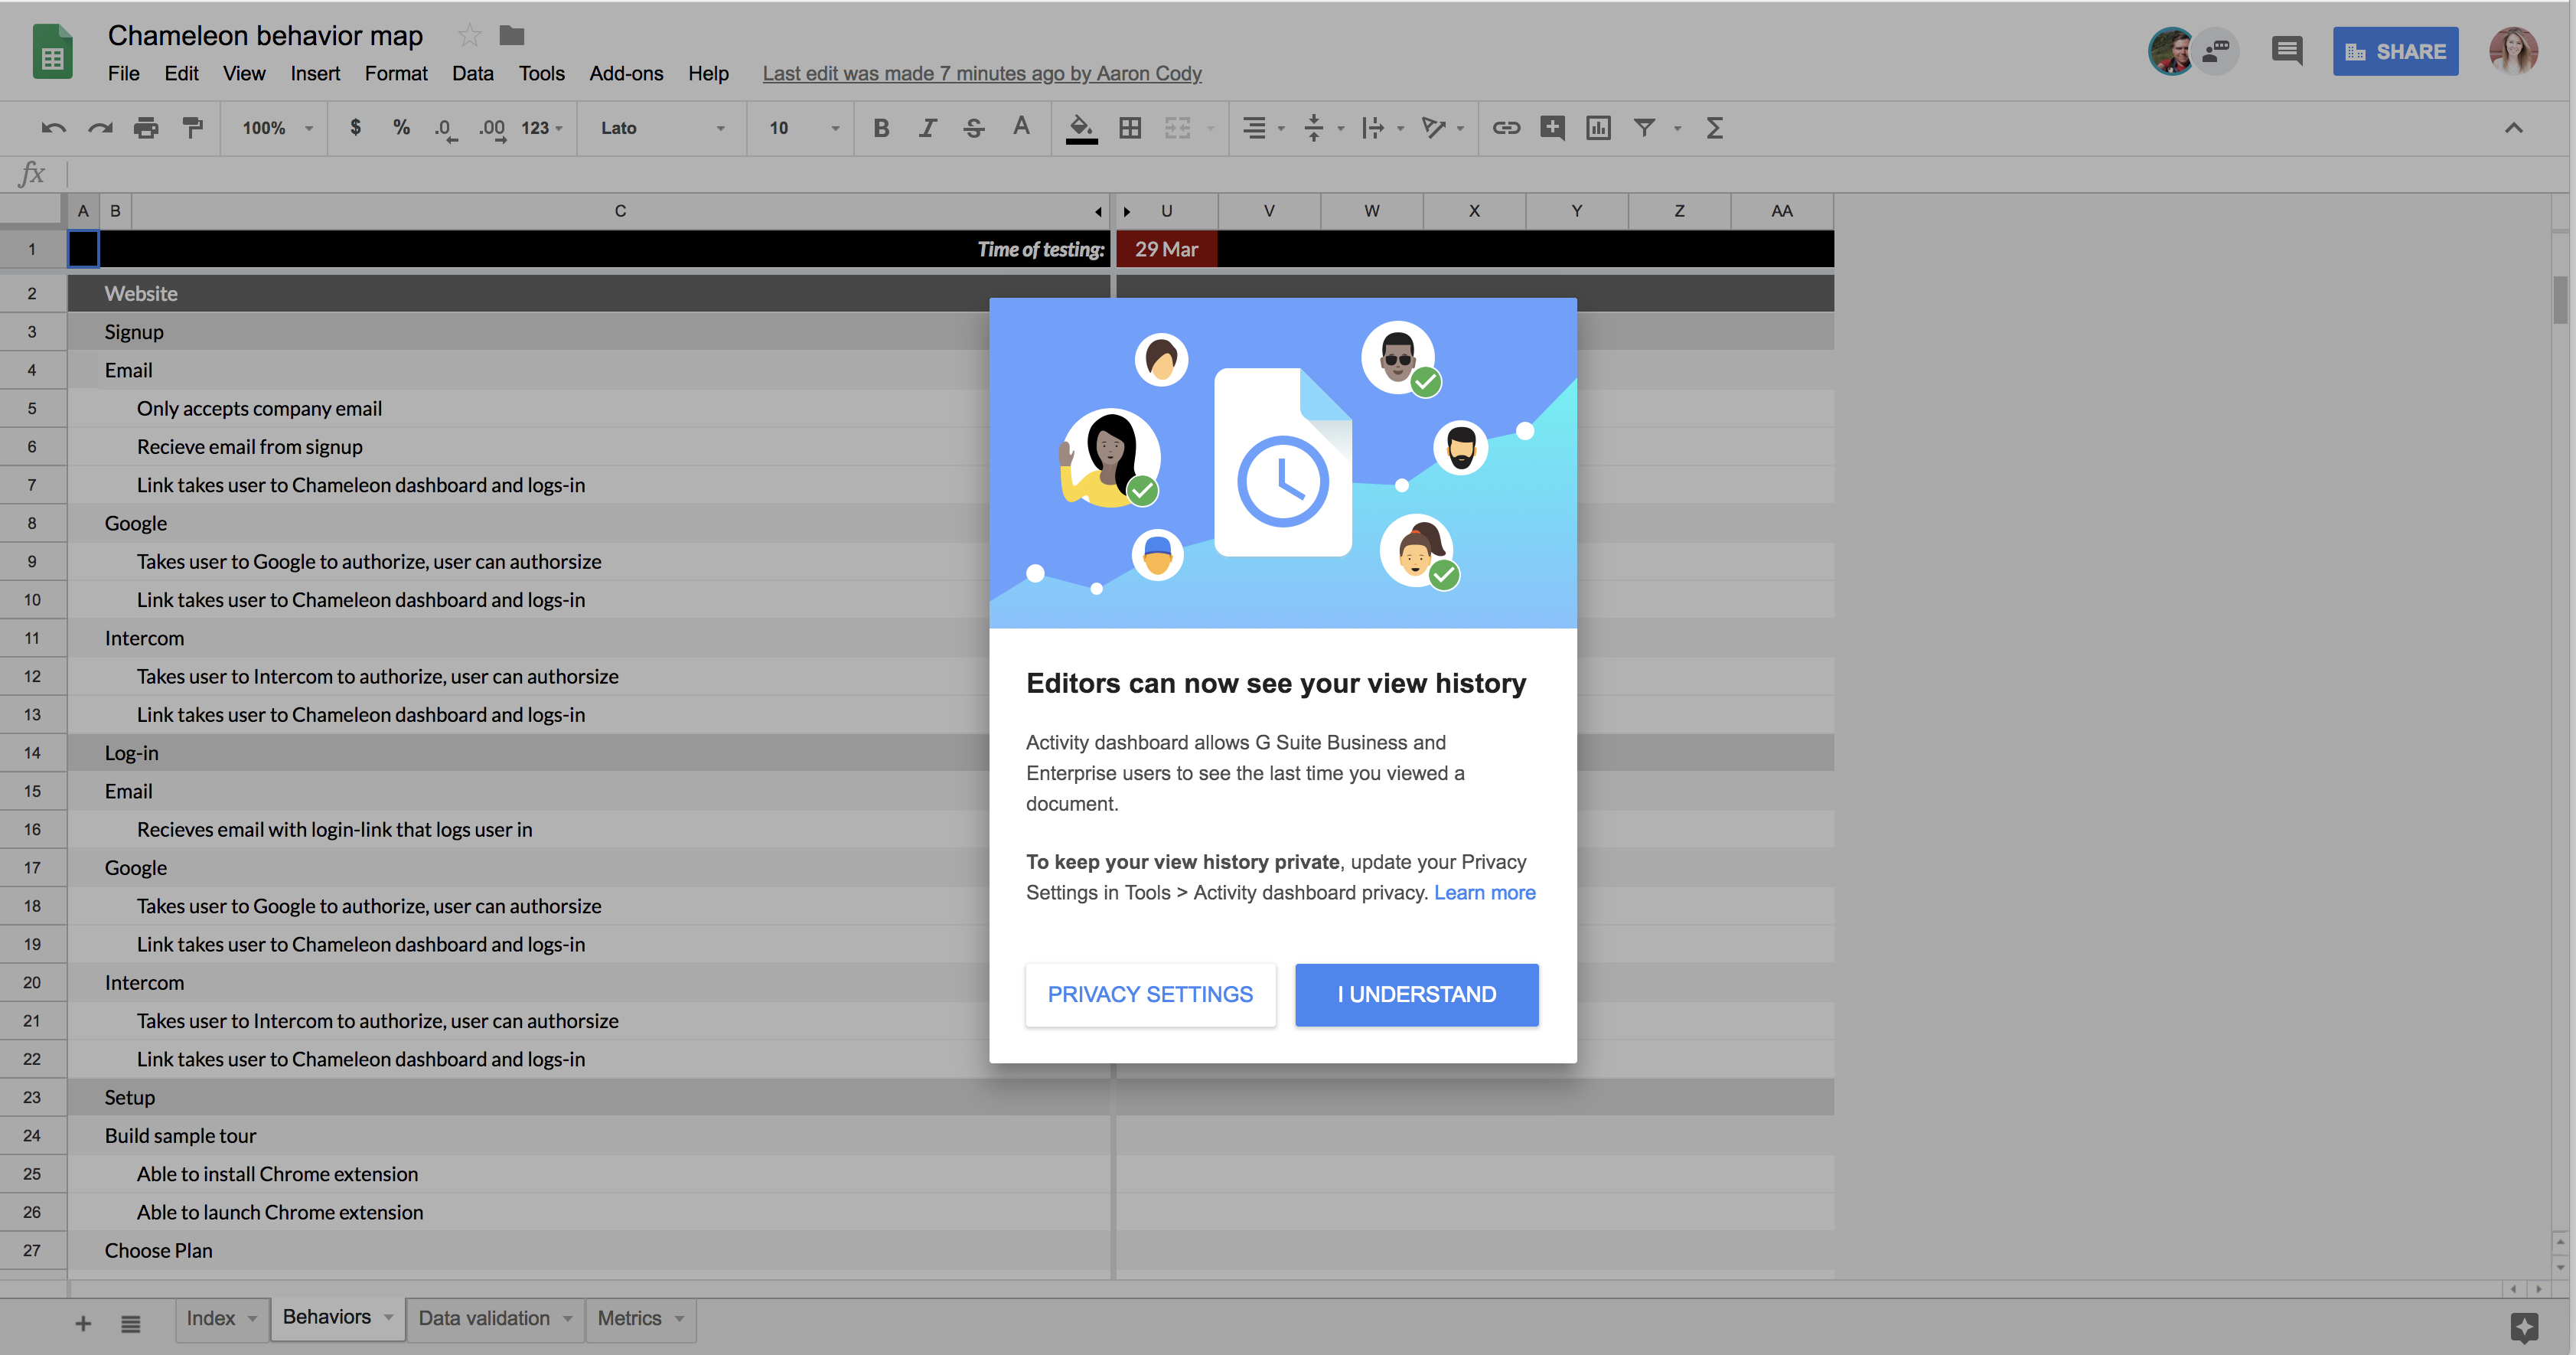Format as currency with dollar icon
The image size is (2576, 1355).
pyautogui.click(x=355, y=128)
